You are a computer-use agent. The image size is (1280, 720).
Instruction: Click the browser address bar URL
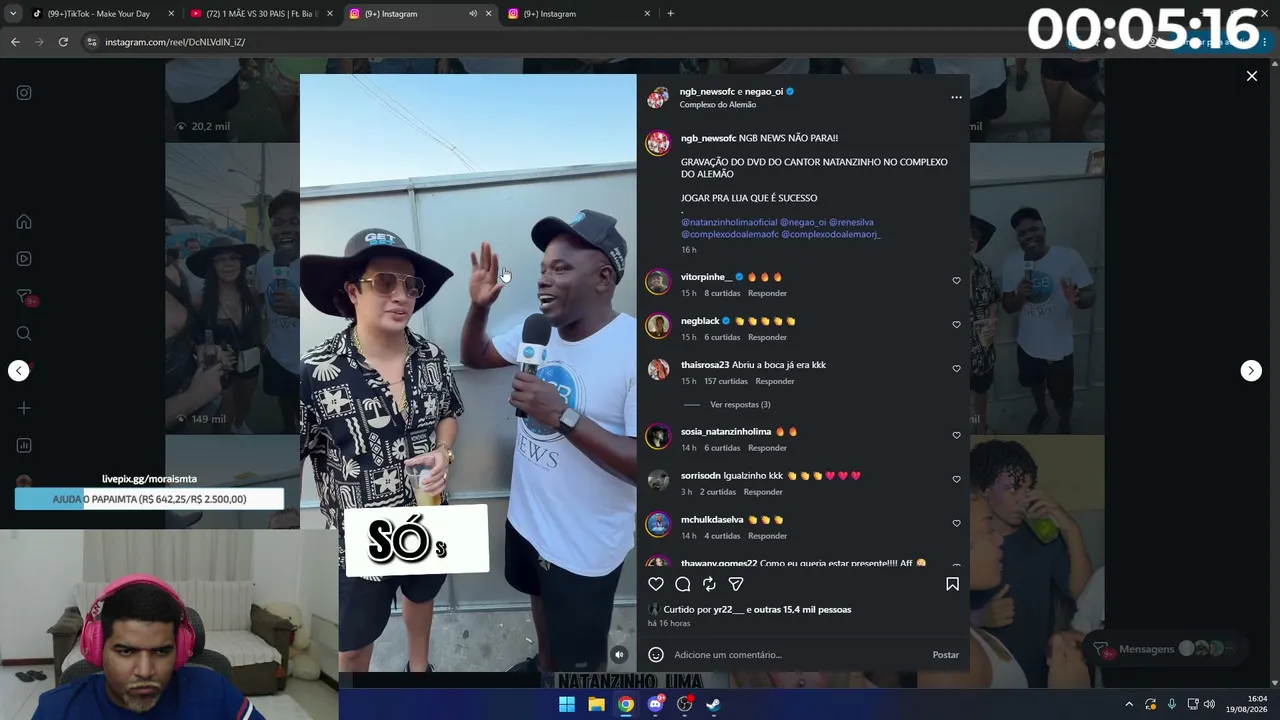(x=175, y=42)
